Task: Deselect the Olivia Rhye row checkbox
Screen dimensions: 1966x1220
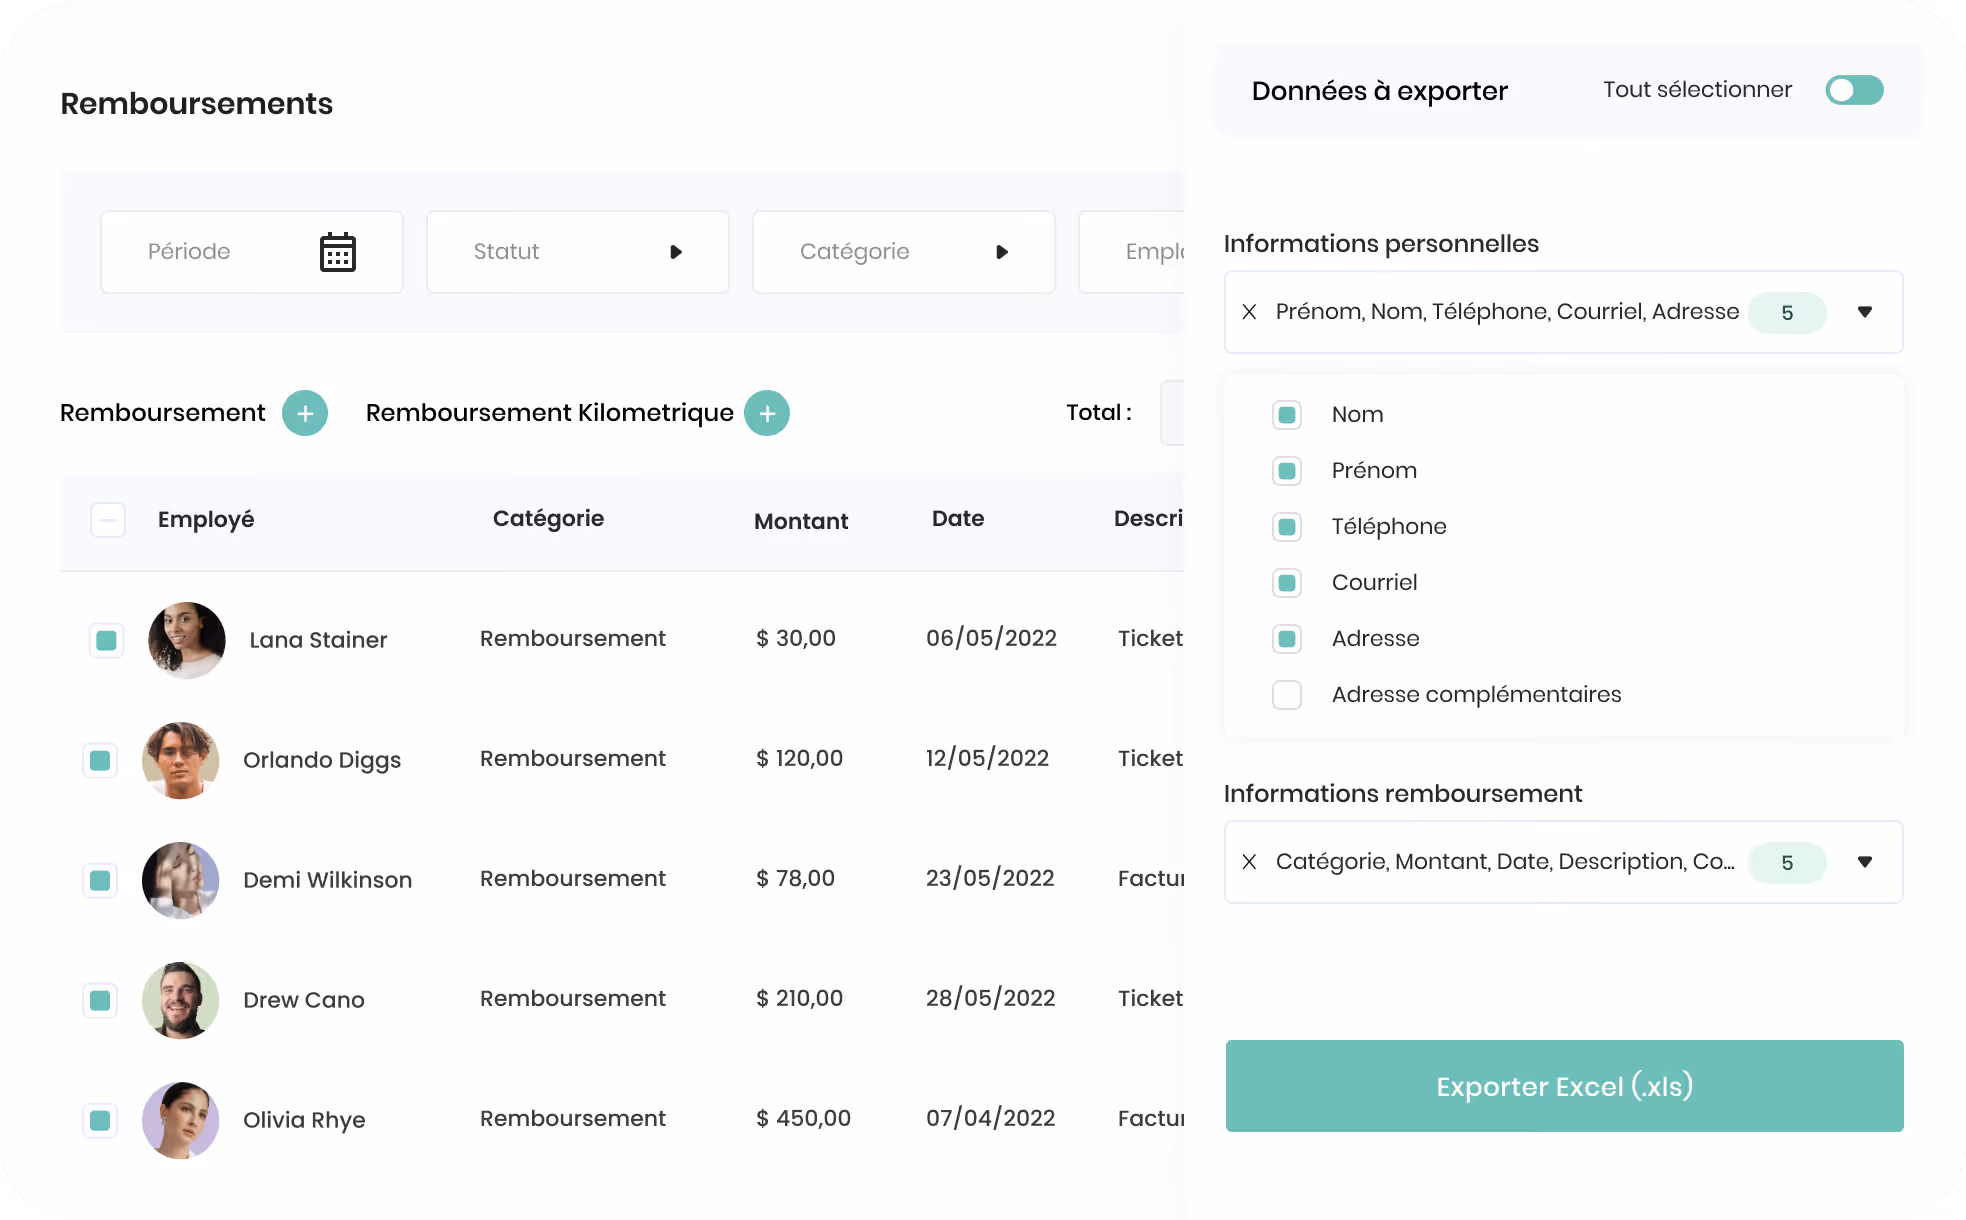Action: point(100,1120)
